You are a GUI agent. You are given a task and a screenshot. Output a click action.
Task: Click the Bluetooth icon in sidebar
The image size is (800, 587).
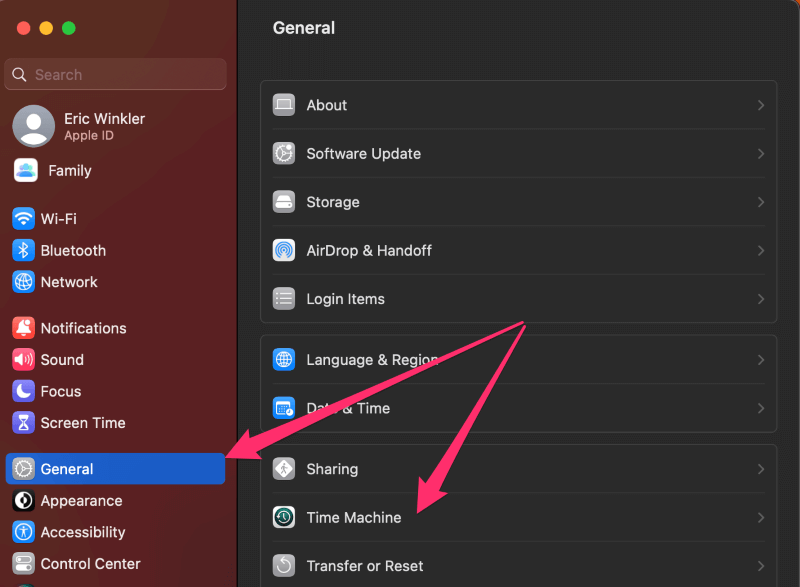coord(23,250)
